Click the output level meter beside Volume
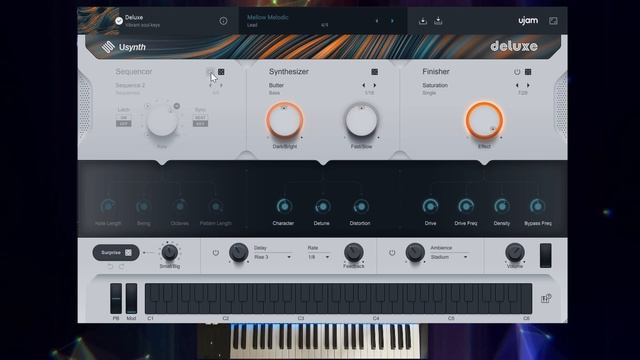This screenshot has height=360, width=640. 546,256
